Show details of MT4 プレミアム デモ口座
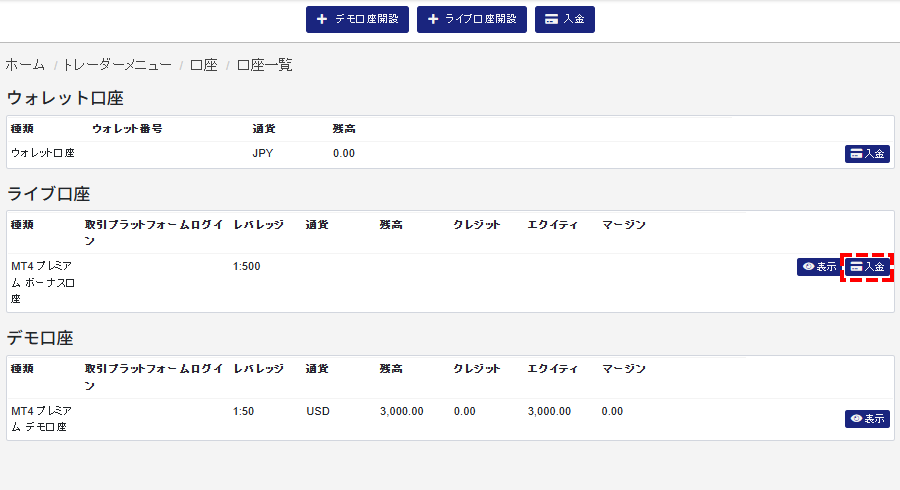Screen dimensions: 900x490 pos(867,419)
